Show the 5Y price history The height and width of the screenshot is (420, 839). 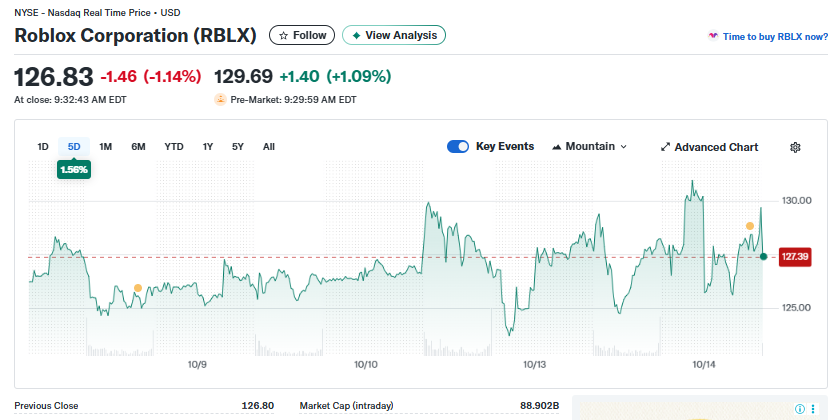coord(238,147)
